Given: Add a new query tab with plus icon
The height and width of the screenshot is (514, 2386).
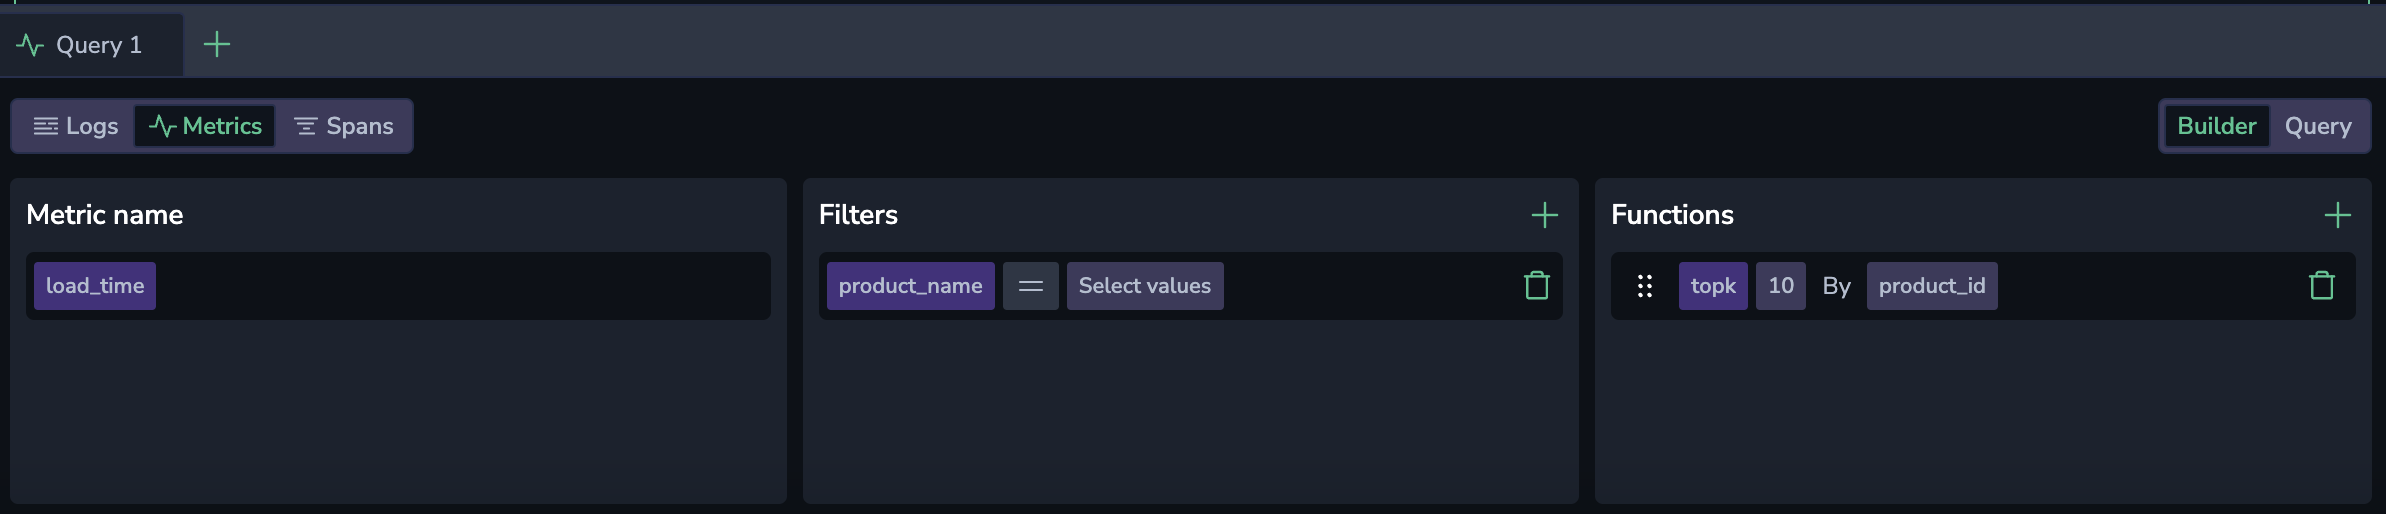Looking at the screenshot, I should click(216, 44).
